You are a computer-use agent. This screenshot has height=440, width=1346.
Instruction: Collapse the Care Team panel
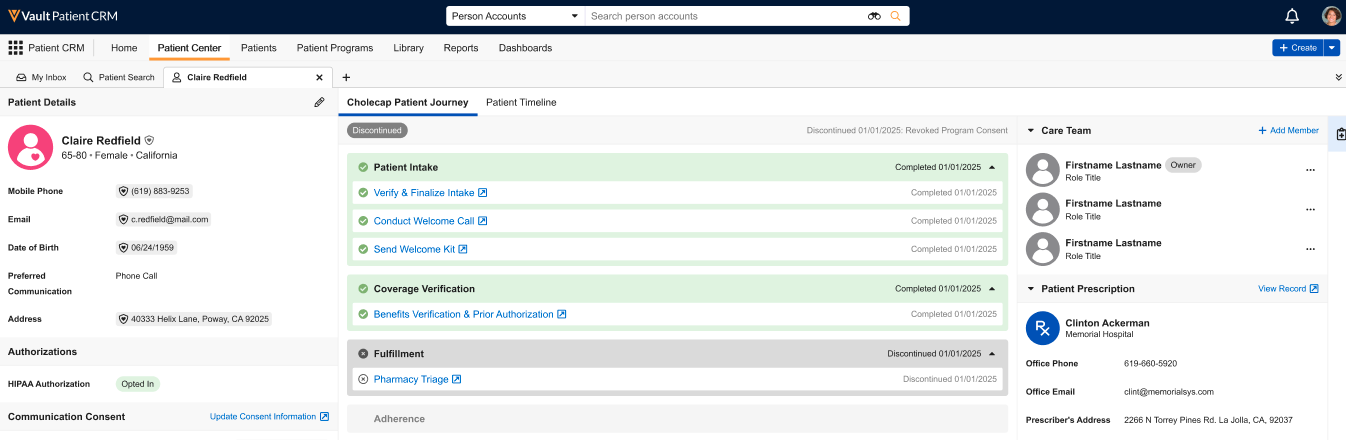coord(1031,131)
